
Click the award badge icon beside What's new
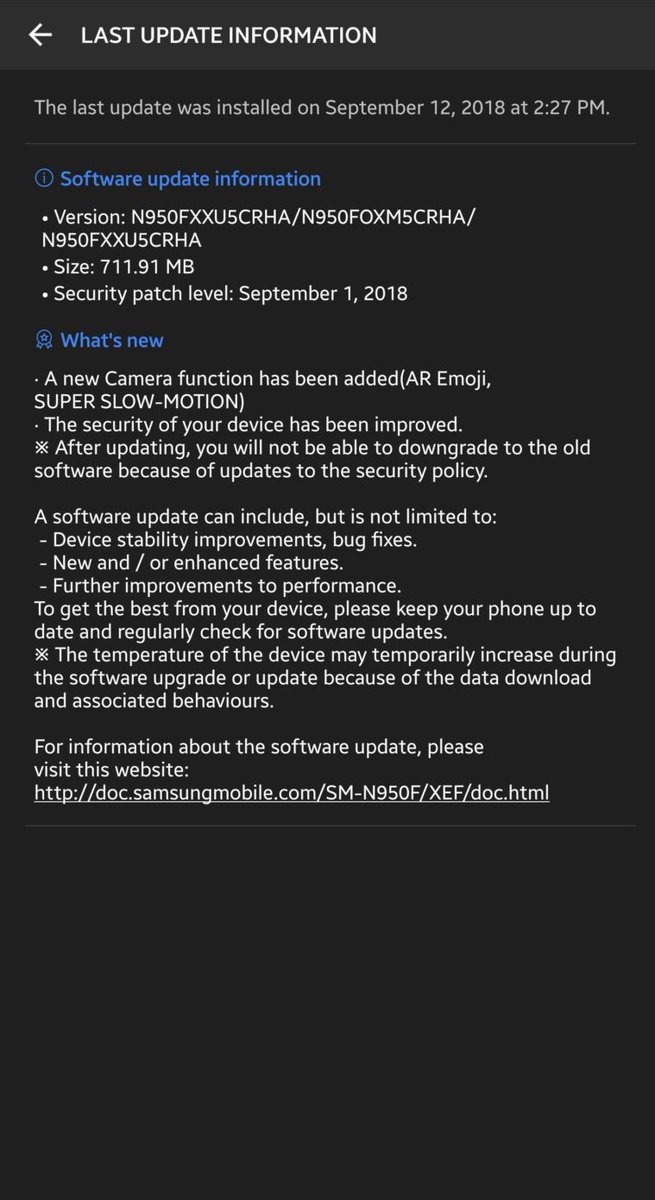(43, 341)
